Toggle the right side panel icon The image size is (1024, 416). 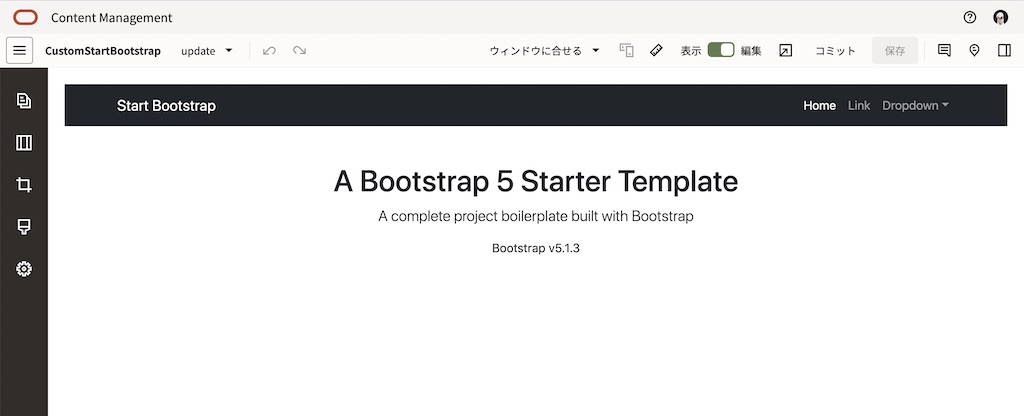pyautogui.click(x=1004, y=50)
